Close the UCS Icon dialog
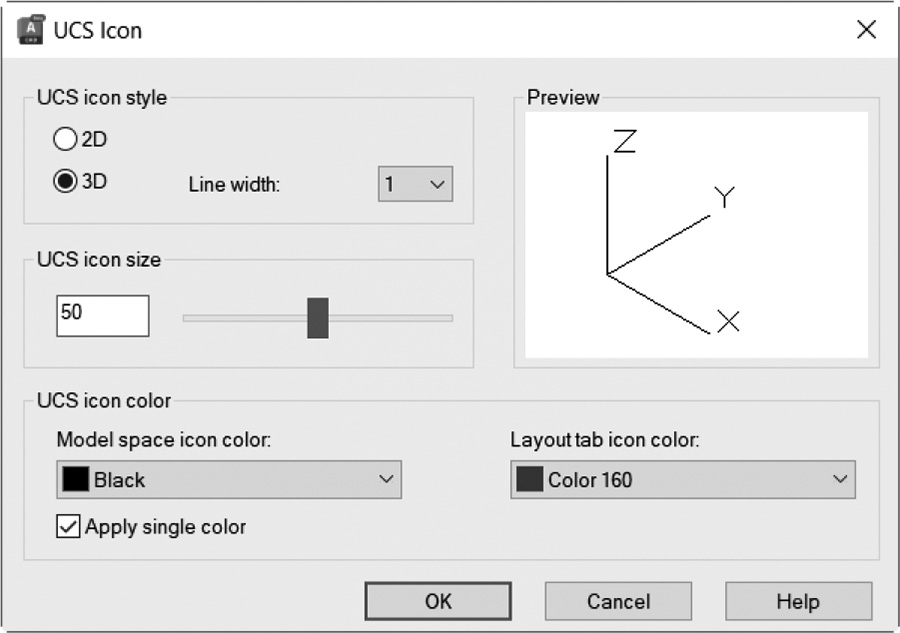The height and width of the screenshot is (633, 900). [x=866, y=29]
